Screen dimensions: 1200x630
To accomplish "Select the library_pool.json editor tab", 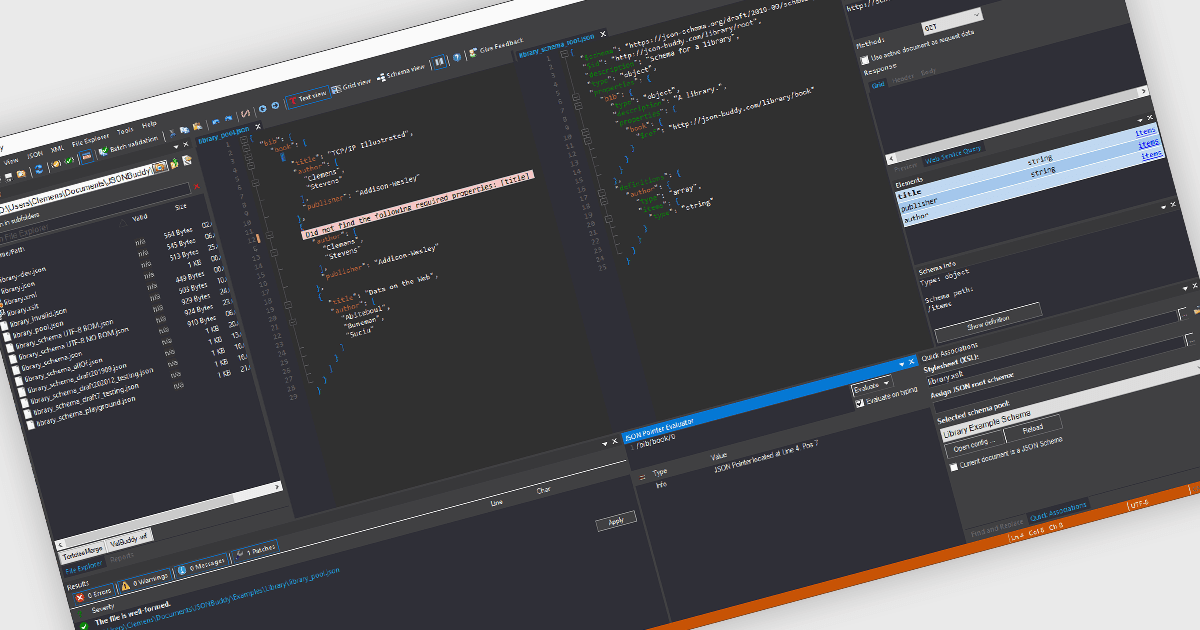I will pos(222,137).
